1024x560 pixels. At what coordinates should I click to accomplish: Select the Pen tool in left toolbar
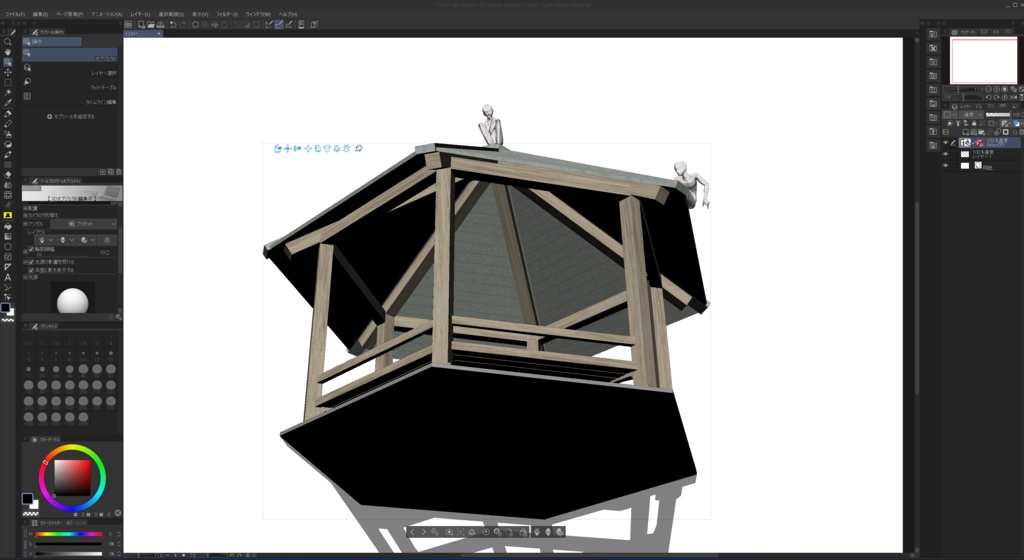click(8, 114)
